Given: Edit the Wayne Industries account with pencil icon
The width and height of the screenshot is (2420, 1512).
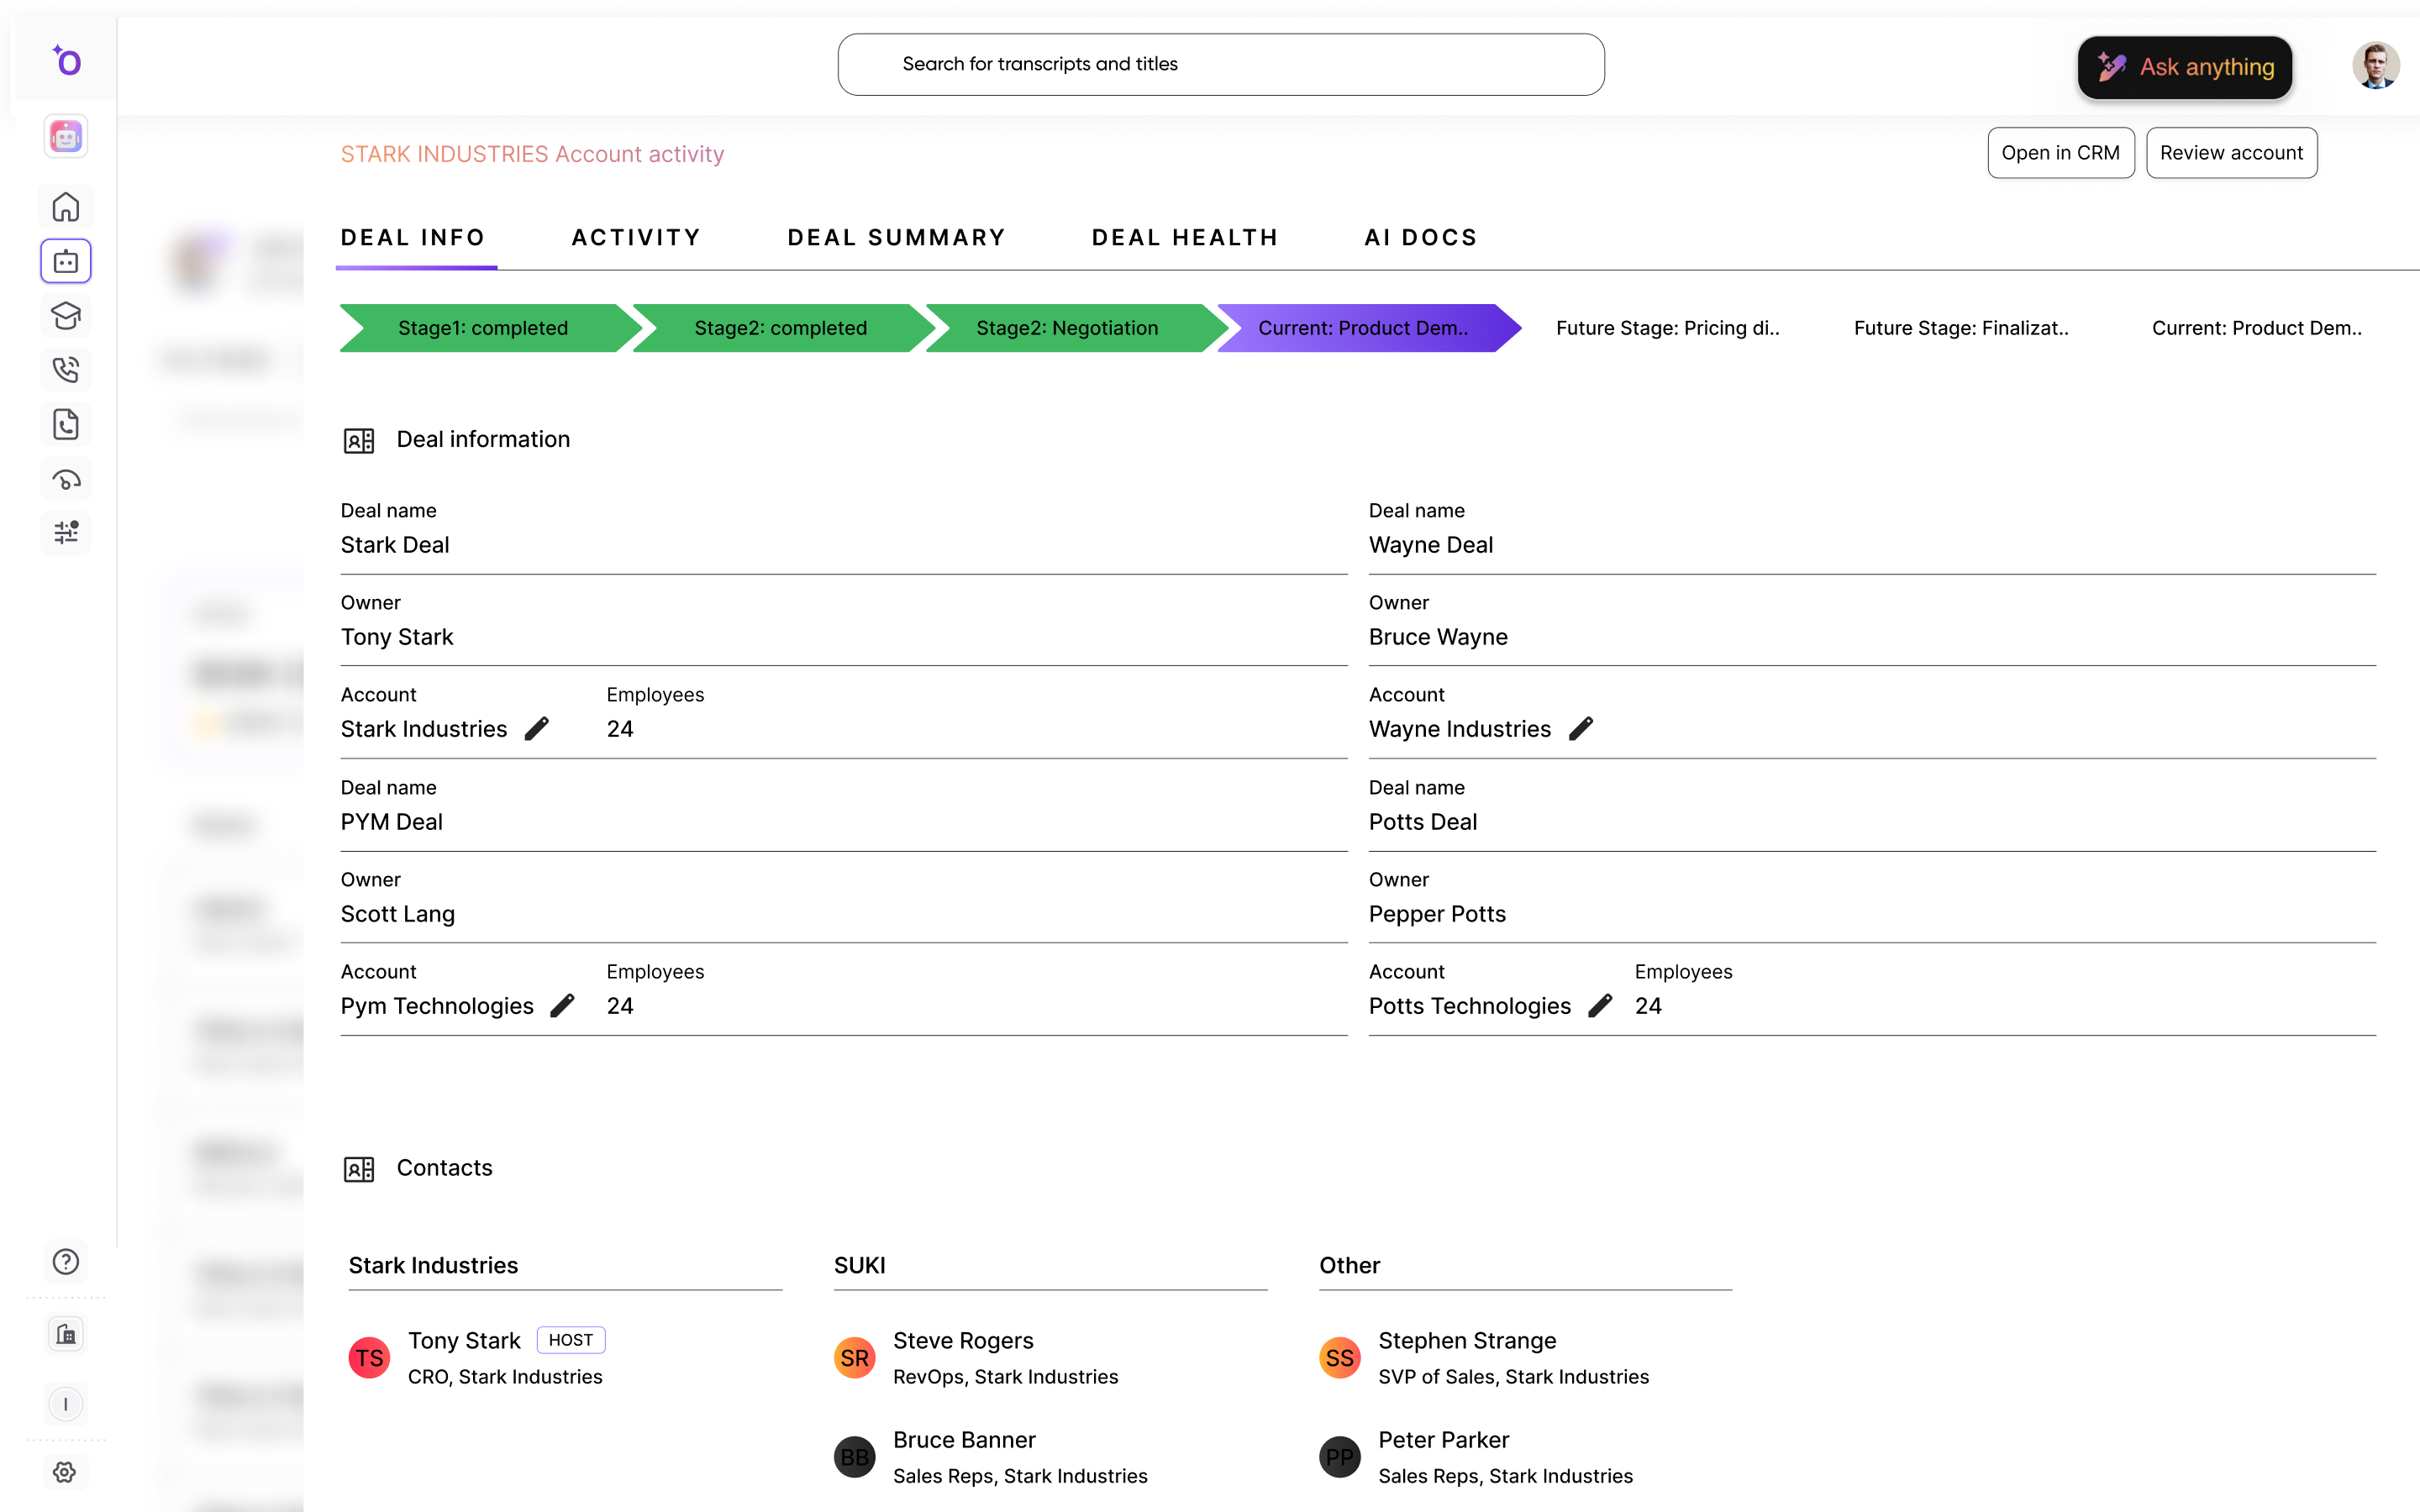Looking at the screenshot, I should (1582, 728).
